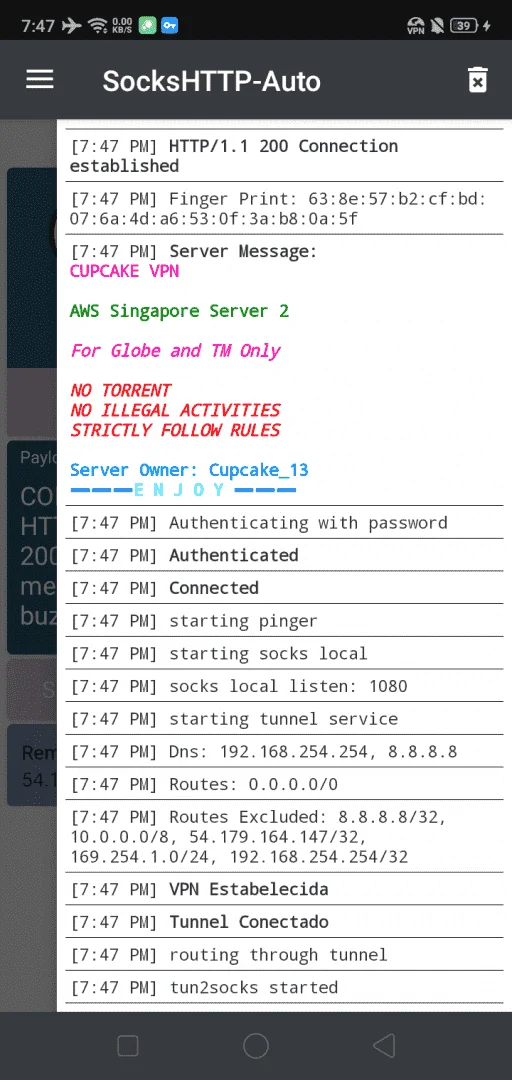Tap the Android back triangle button
Image resolution: width=512 pixels, height=1080 pixels.
tap(384, 1046)
